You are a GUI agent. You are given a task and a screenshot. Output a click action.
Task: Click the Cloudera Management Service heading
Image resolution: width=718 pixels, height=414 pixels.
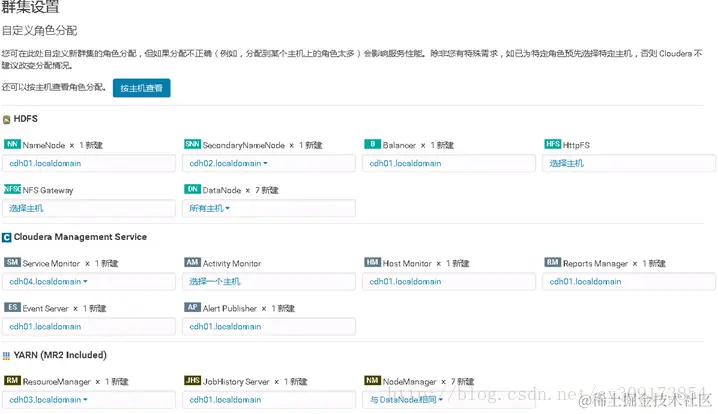pos(80,237)
